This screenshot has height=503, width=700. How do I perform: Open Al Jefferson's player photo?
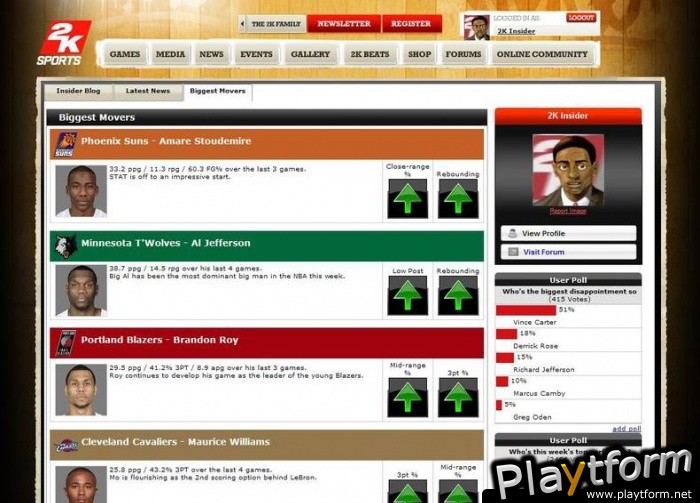click(x=81, y=291)
